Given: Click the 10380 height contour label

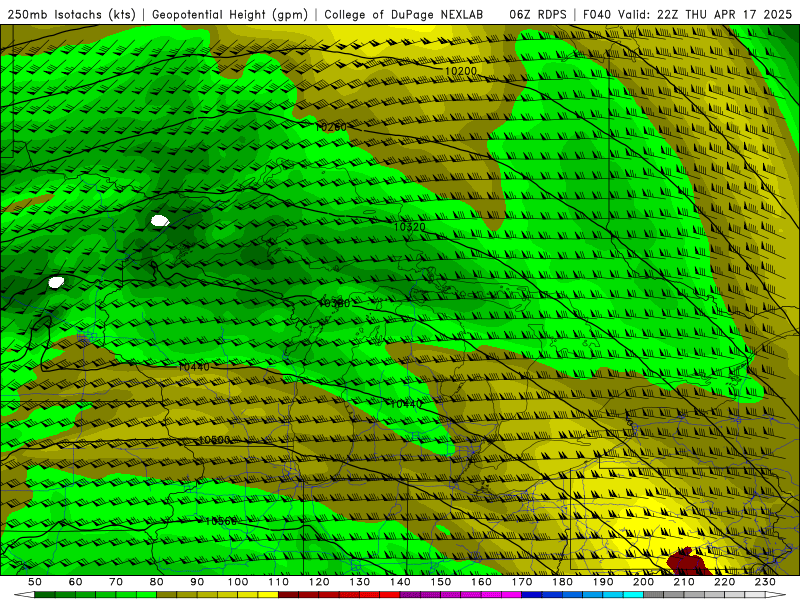Looking at the screenshot, I should [334, 303].
